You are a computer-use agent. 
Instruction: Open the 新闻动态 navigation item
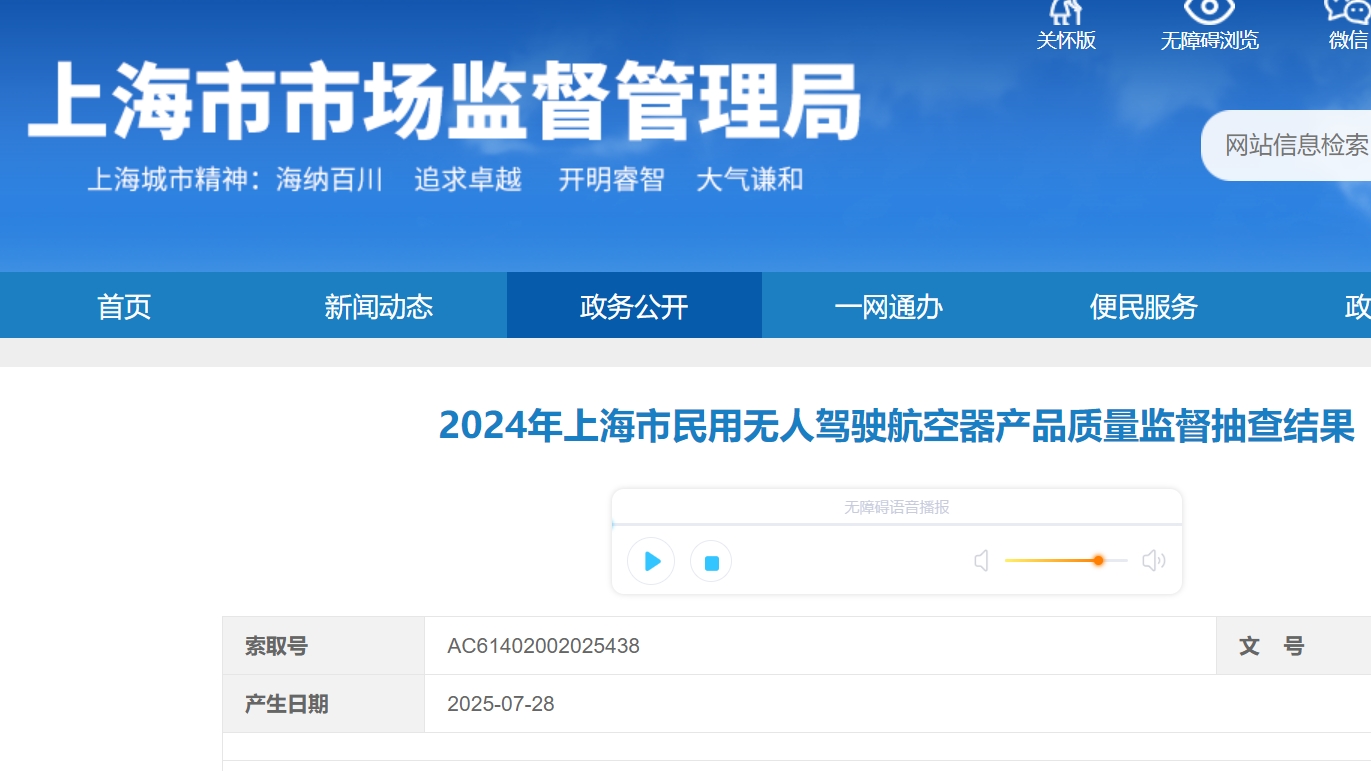point(378,306)
